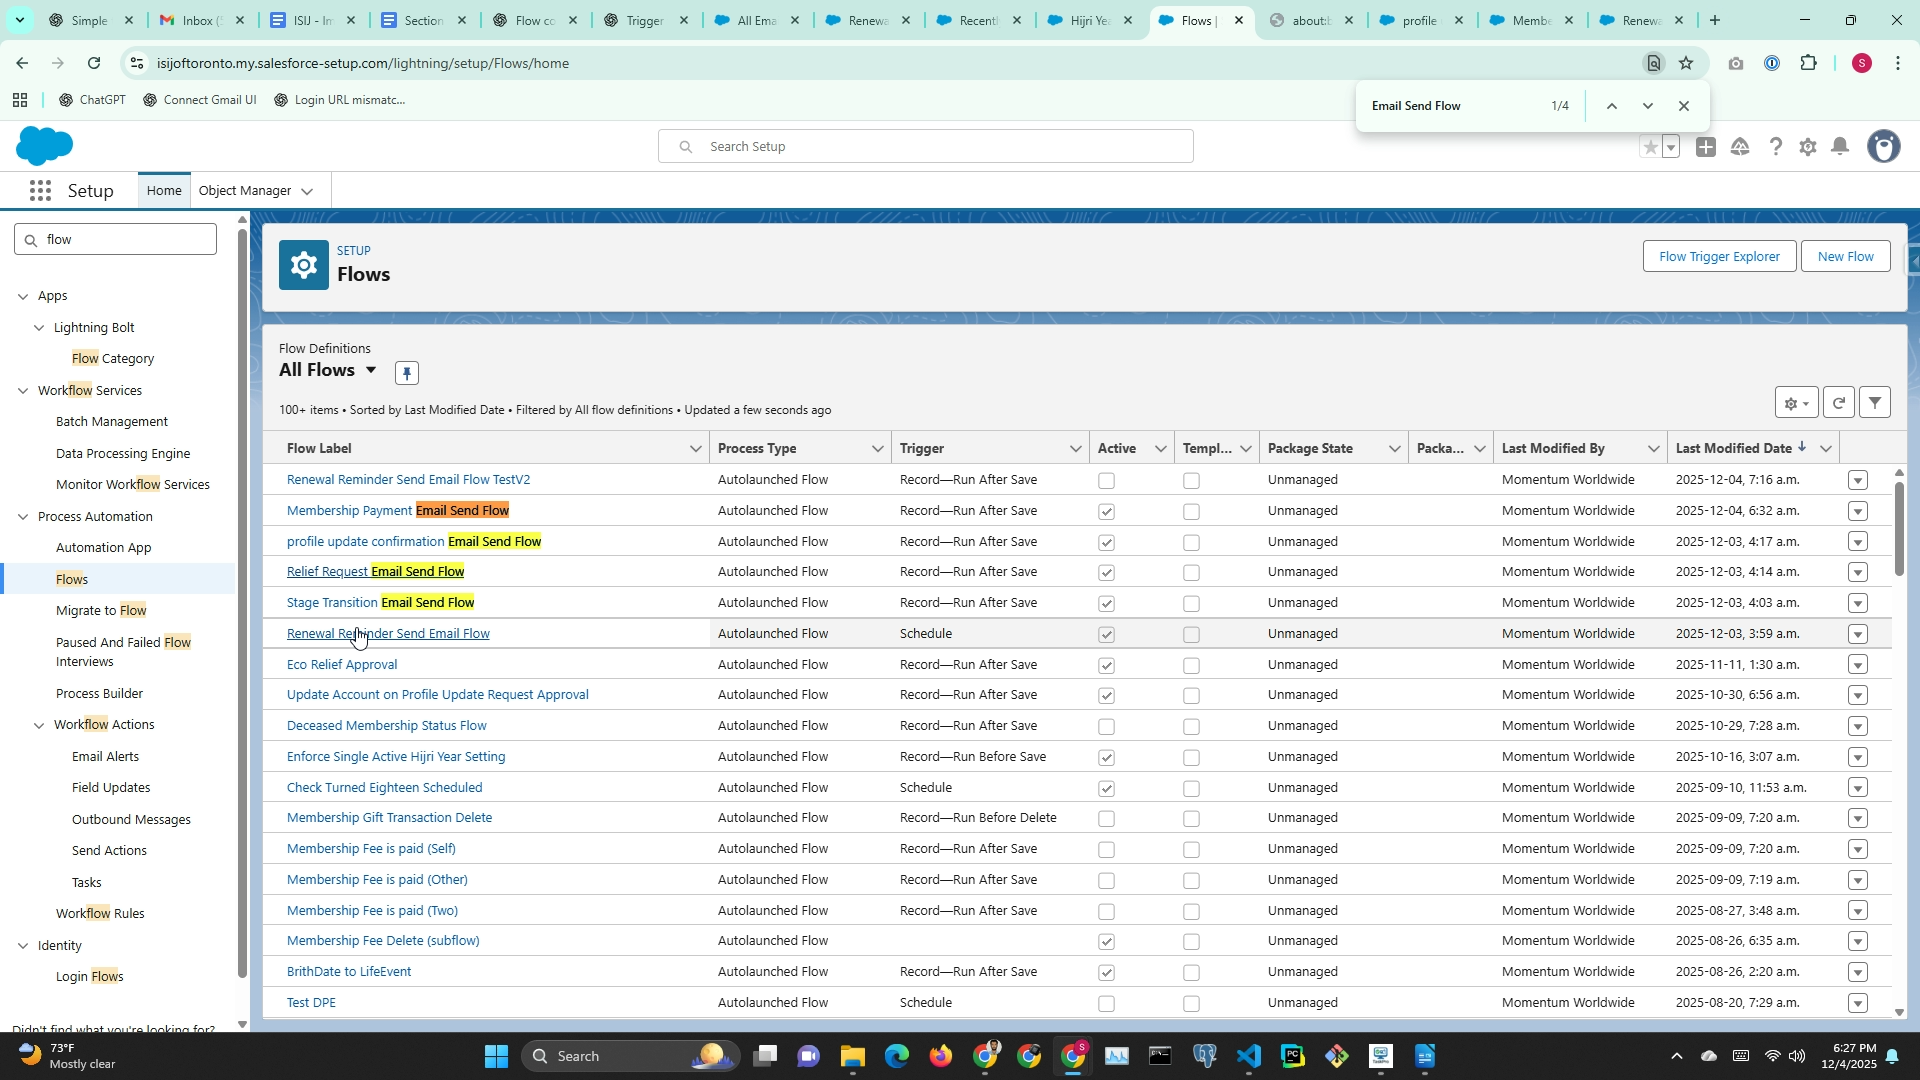Click the New Flow button
The image size is (1920, 1080).
[1845, 257]
